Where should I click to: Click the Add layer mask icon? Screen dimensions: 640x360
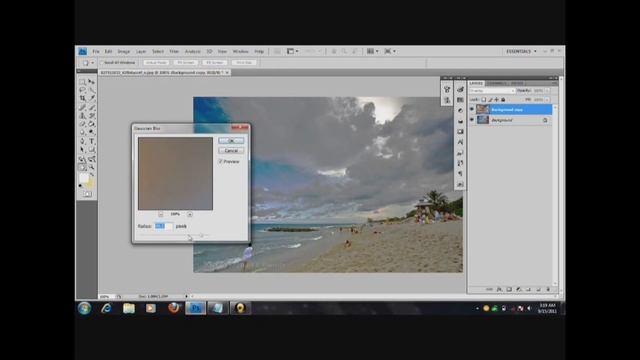(x=509, y=289)
